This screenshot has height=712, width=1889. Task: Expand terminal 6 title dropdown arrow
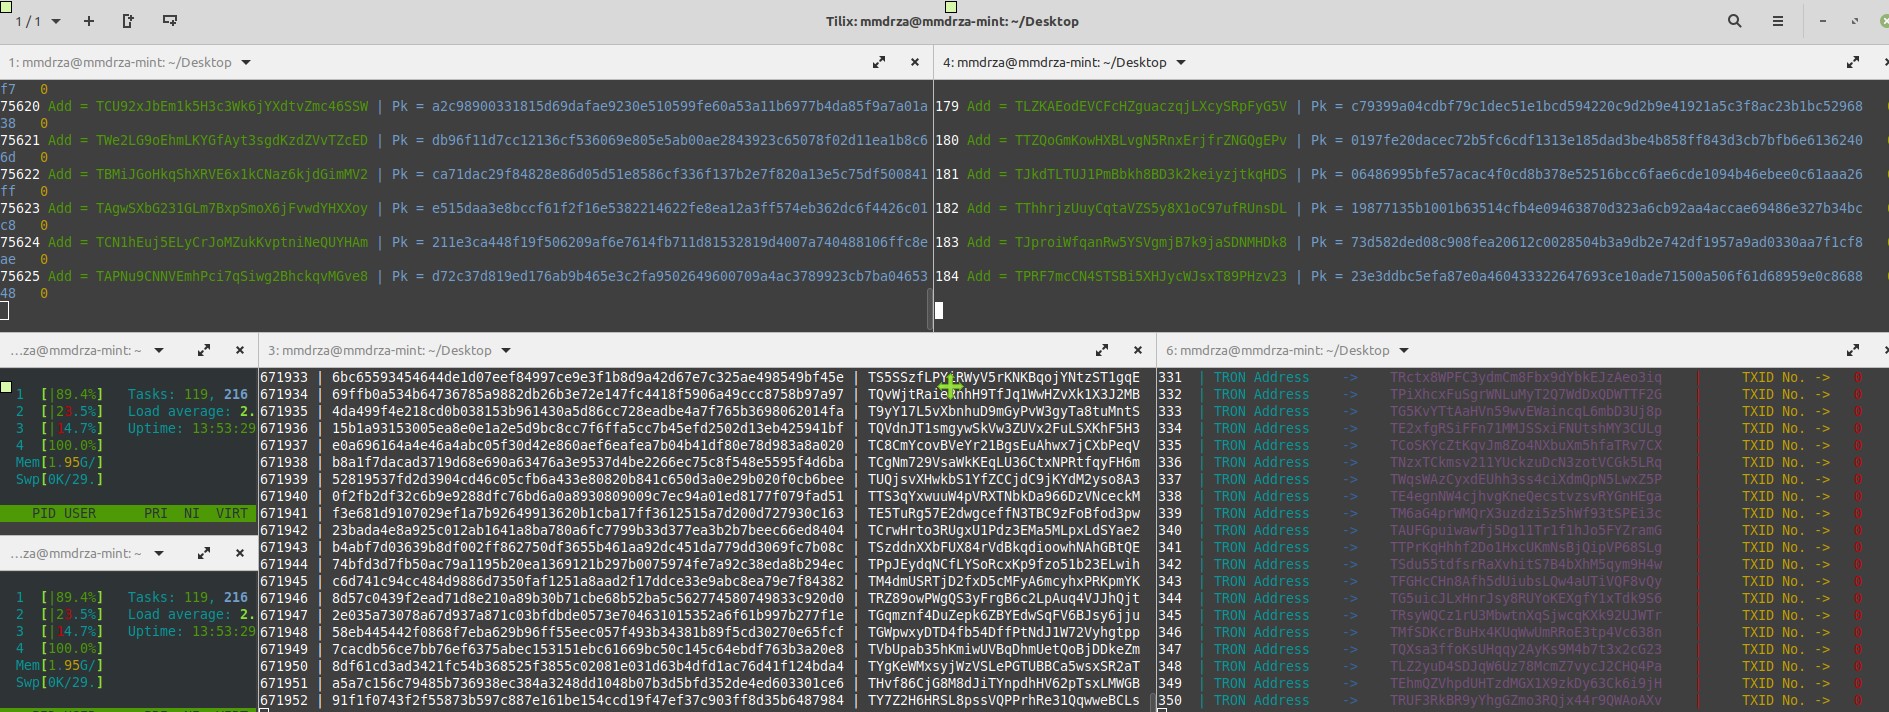tap(1404, 350)
